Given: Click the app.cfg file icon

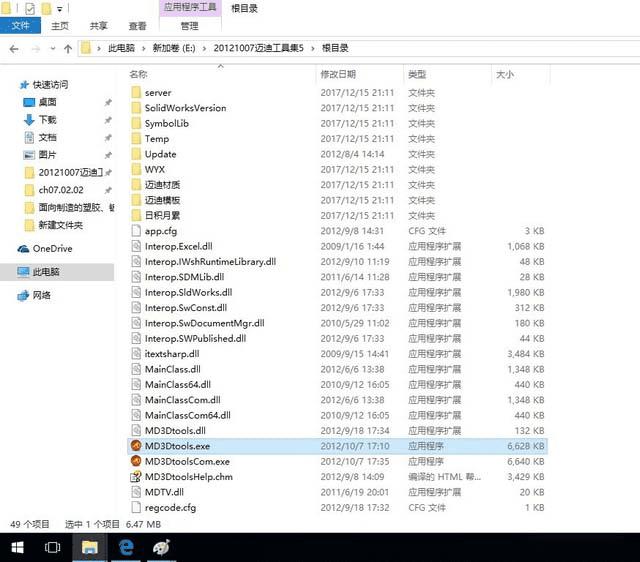Looking at the screenshot, I should pyautogui.click(x=136, y=231).
